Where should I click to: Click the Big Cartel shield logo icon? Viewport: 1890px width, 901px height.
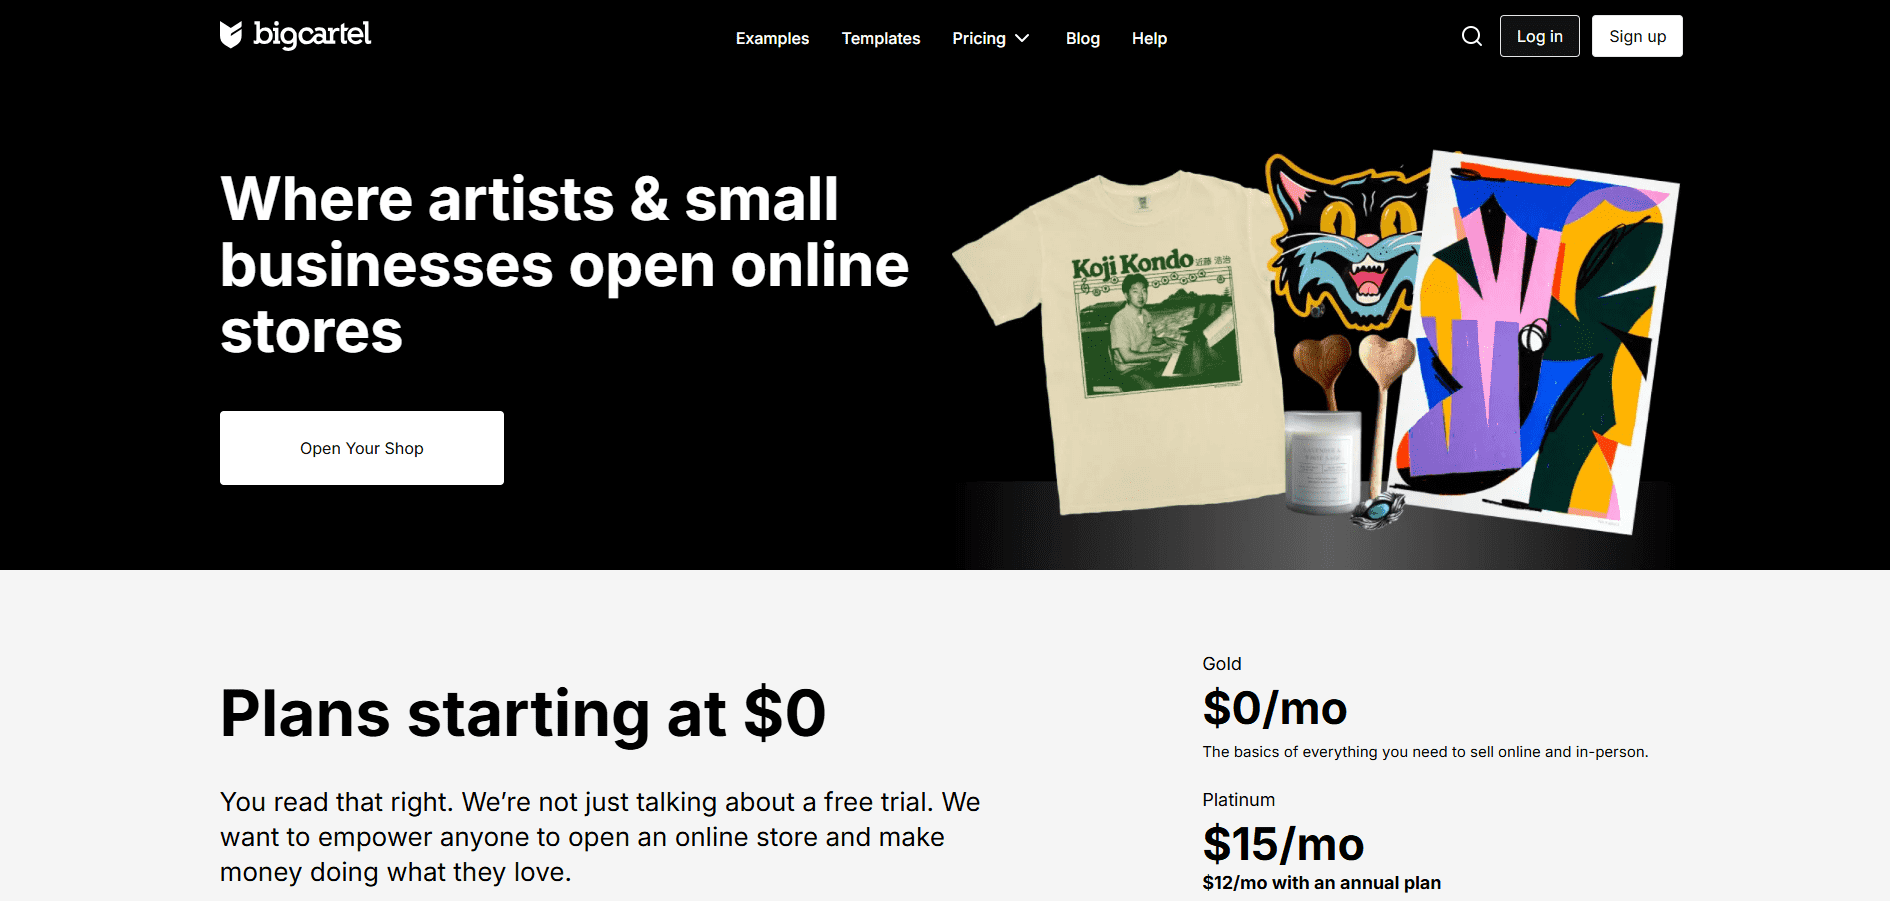(x=231, y=35)
